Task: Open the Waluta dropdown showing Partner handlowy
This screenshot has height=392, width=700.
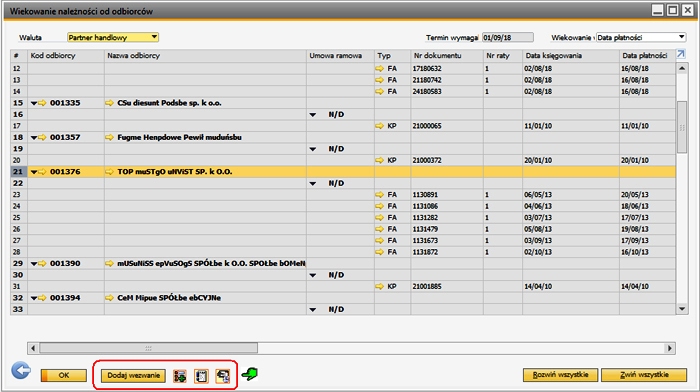Action: click(x=113, y=38)
